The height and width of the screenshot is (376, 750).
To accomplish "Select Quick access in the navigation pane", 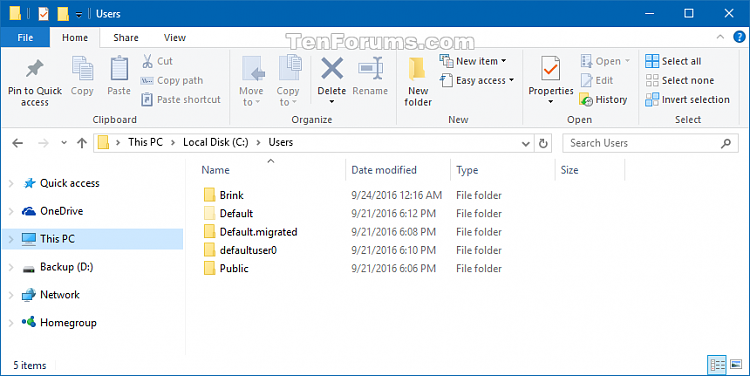I will pyautogui.click(x=69, y=183).
